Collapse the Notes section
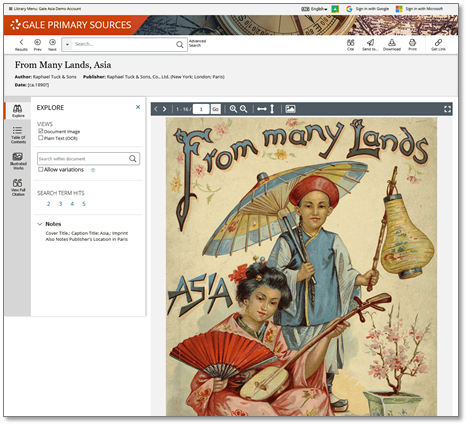Viewport: 468px width, 426px height. [x=40, y=224]
